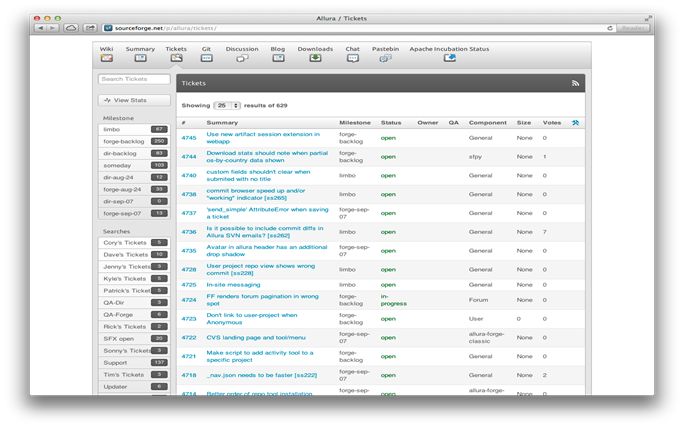Sort by the Size column header
This screenshot has height=427, width=684.
(x=524, y=123)
